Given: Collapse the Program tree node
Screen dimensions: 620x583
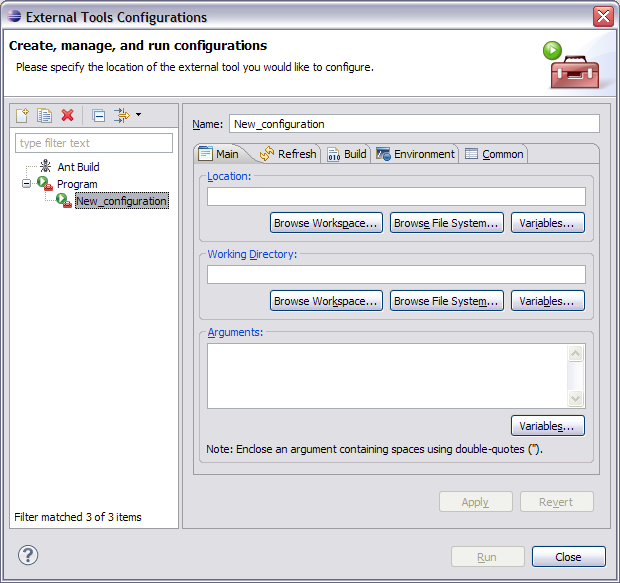Looking at the screenshot, I should [26, 184].
